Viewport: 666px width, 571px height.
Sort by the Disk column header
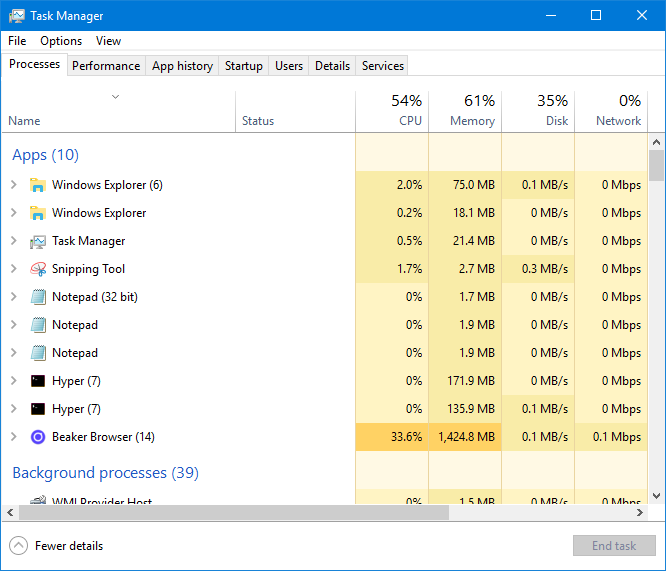(x=538, y=111)
